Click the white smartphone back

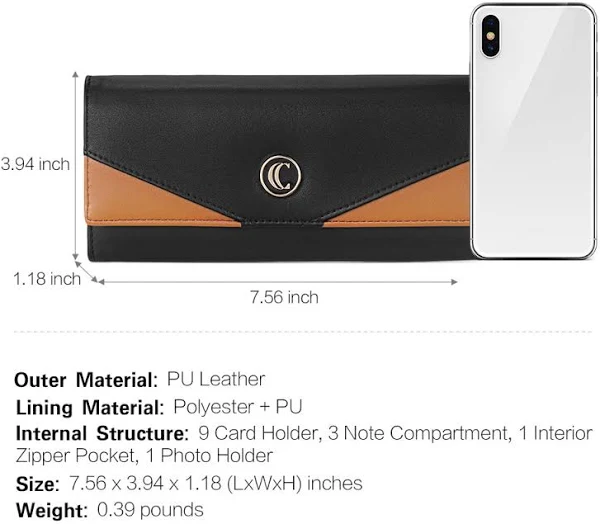coord(533,131)
